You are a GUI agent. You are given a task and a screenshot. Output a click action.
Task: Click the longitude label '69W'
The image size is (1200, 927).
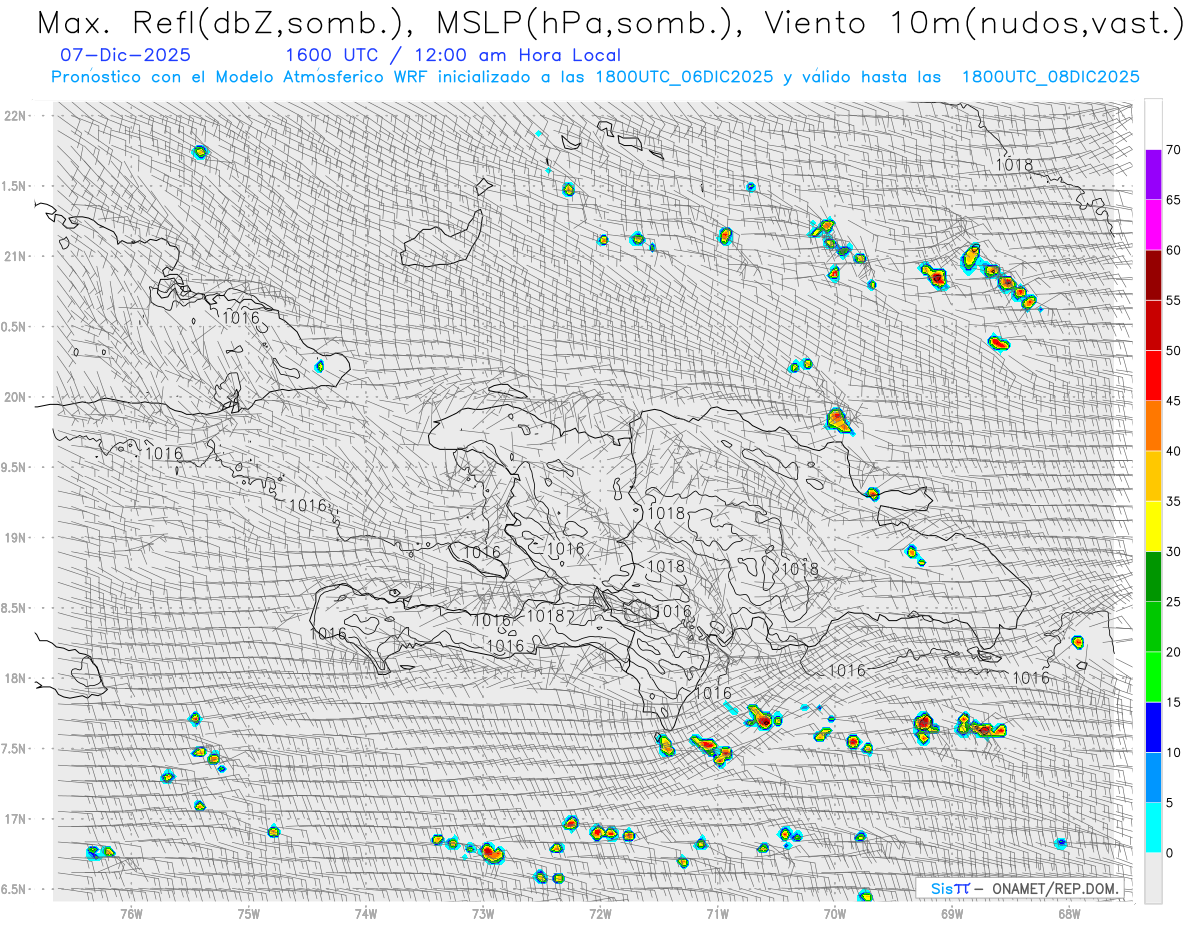click(951, 912)
